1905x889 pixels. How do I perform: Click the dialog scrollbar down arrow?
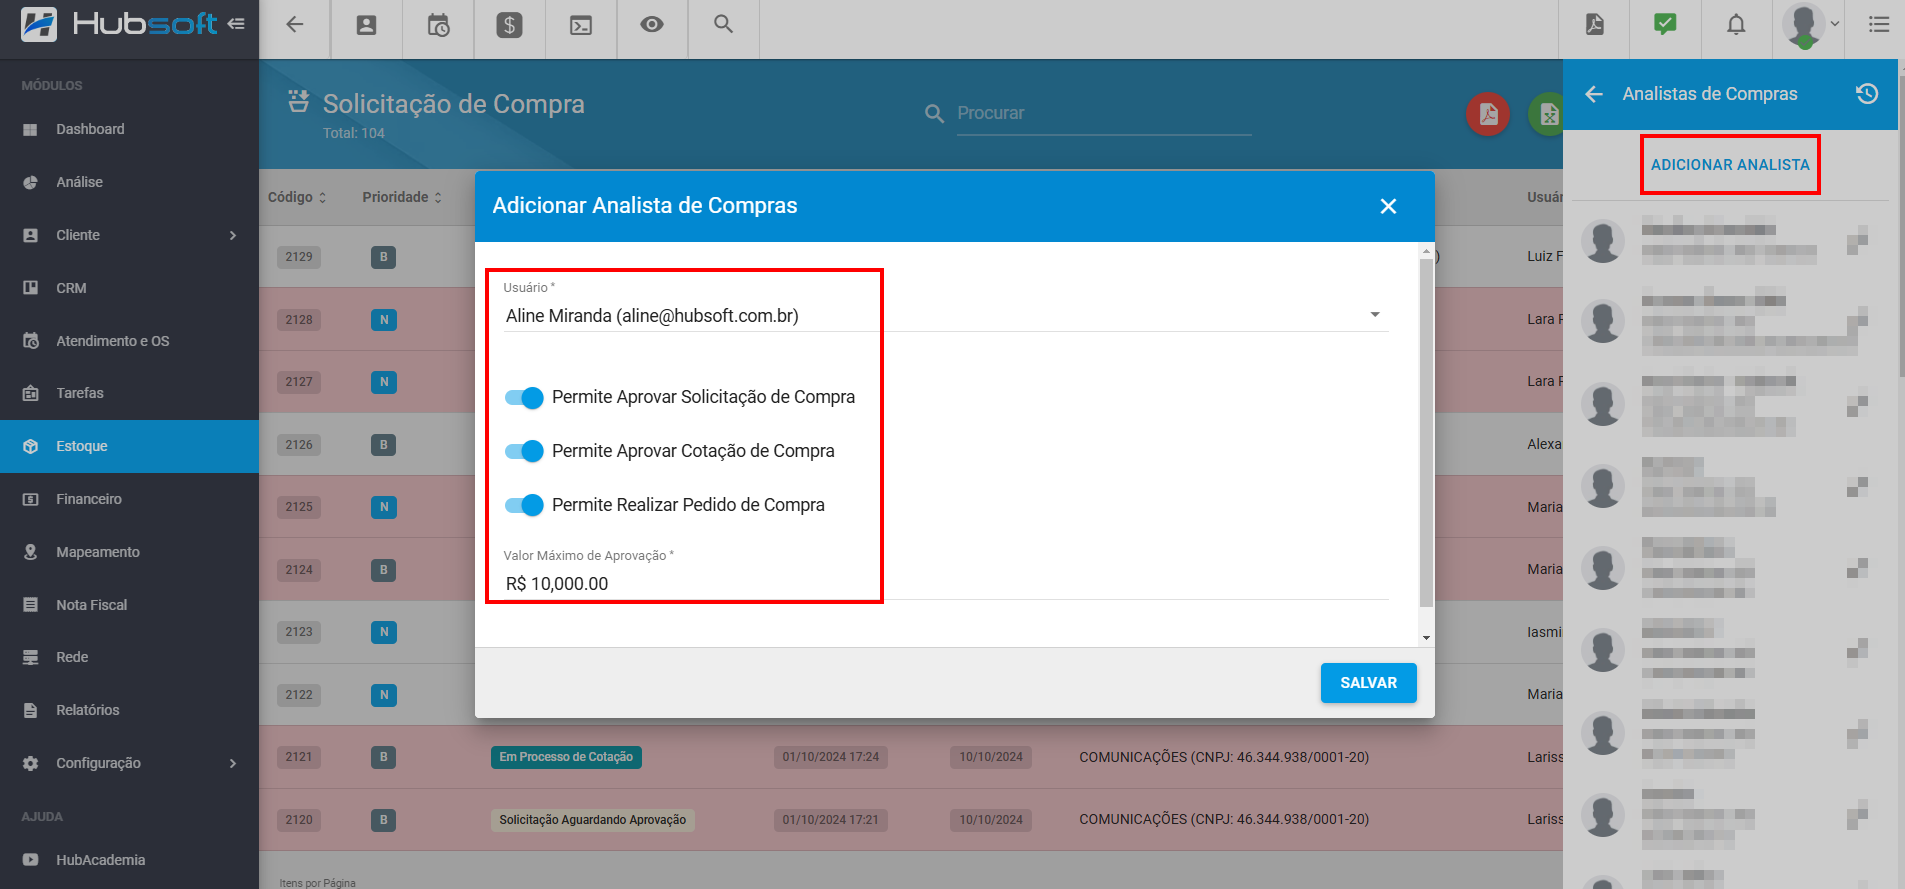[x=1426, y=638]
